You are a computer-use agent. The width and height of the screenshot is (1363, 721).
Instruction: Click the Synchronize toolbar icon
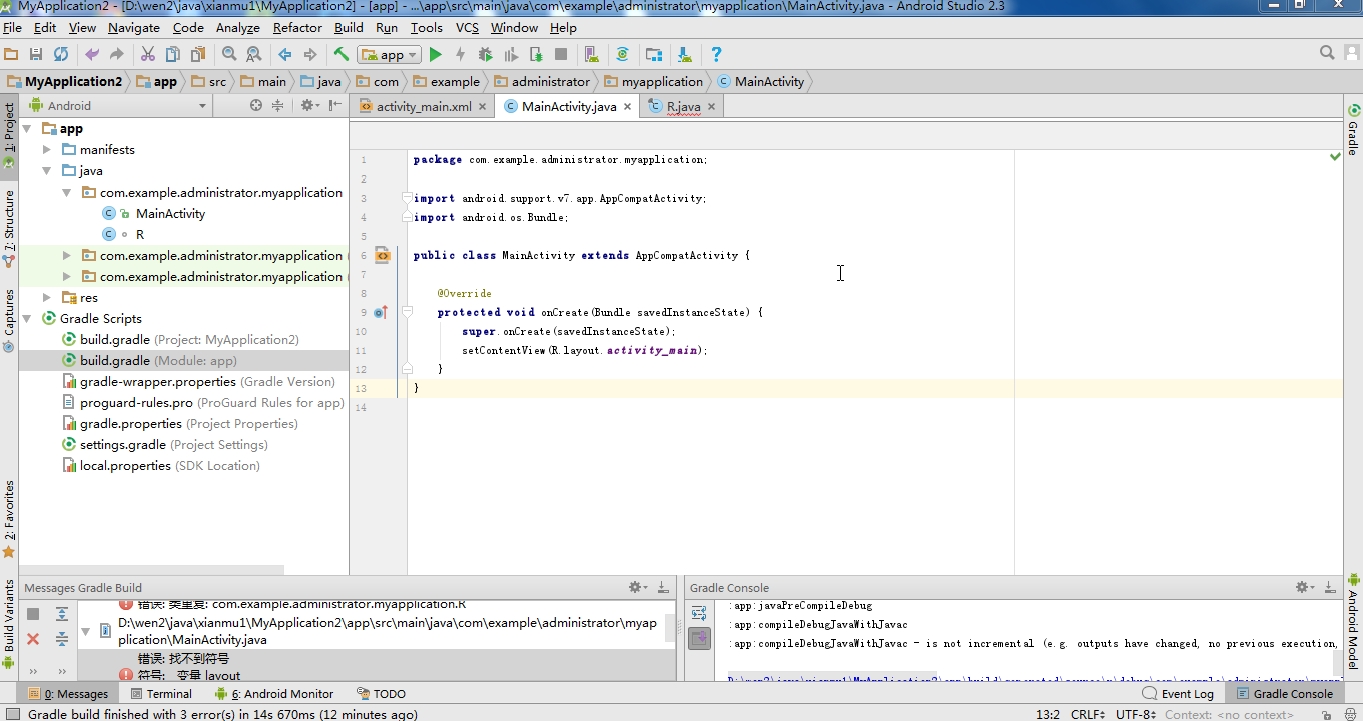(61, 54)
